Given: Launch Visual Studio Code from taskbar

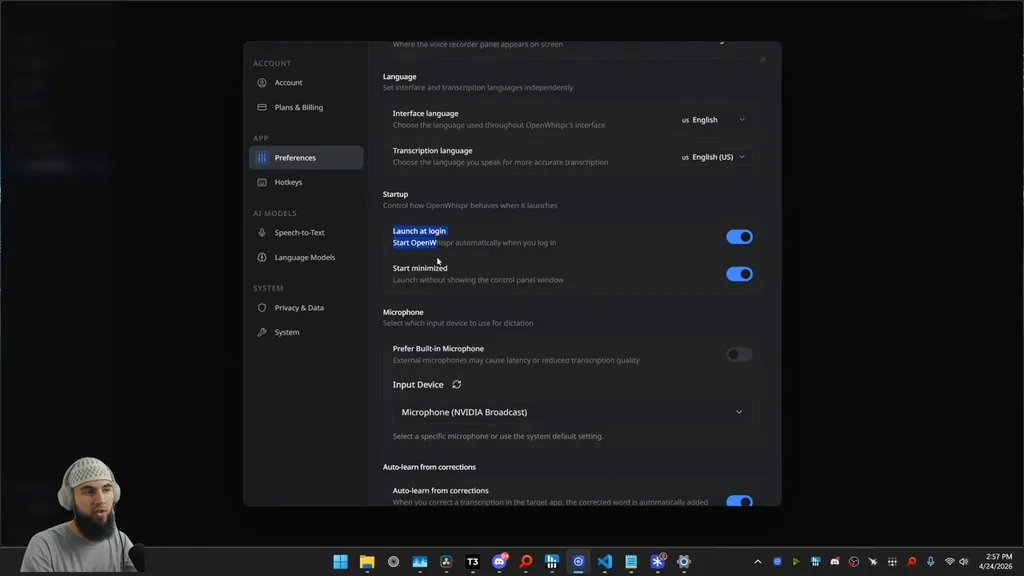Looking at the screenshot, I should pyautogui.click(x=605, y=562).
